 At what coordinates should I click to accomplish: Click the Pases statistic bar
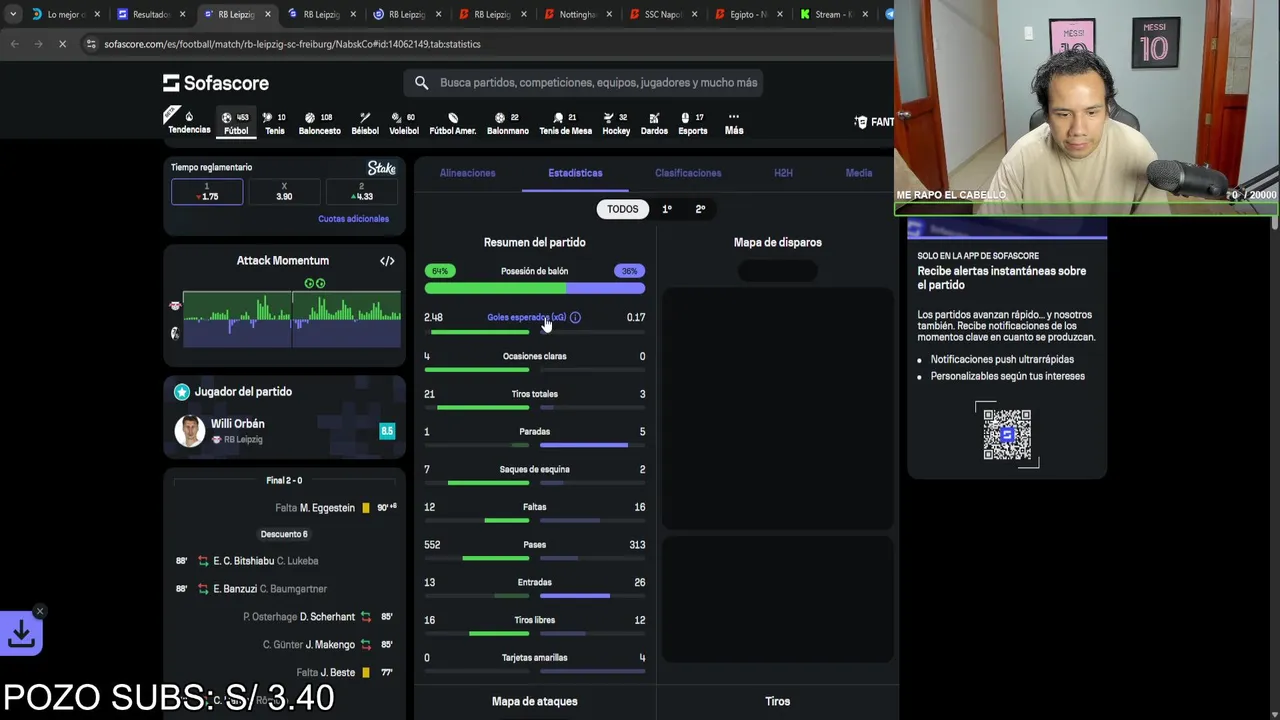pyautogui.click(x=534, y=558)
